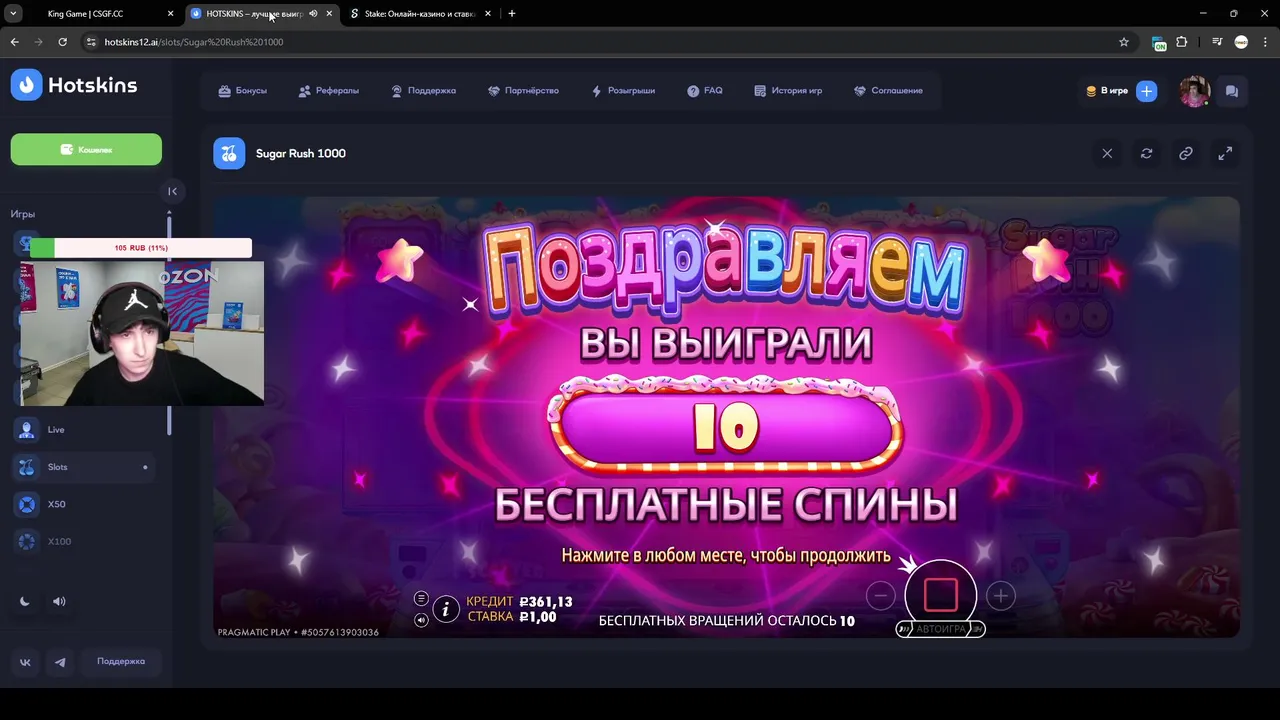Screen dimensions: 1280x720
Task: Open a new browser tab
Action: [512, 14]
